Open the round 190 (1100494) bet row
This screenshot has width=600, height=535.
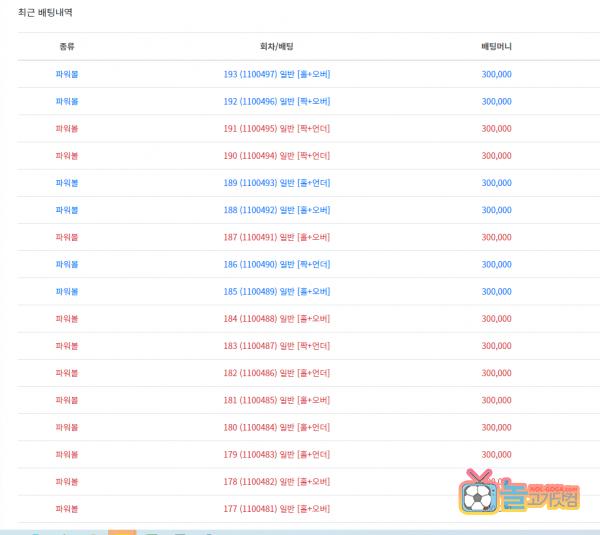pyautogui.click(x=277, y=156)
